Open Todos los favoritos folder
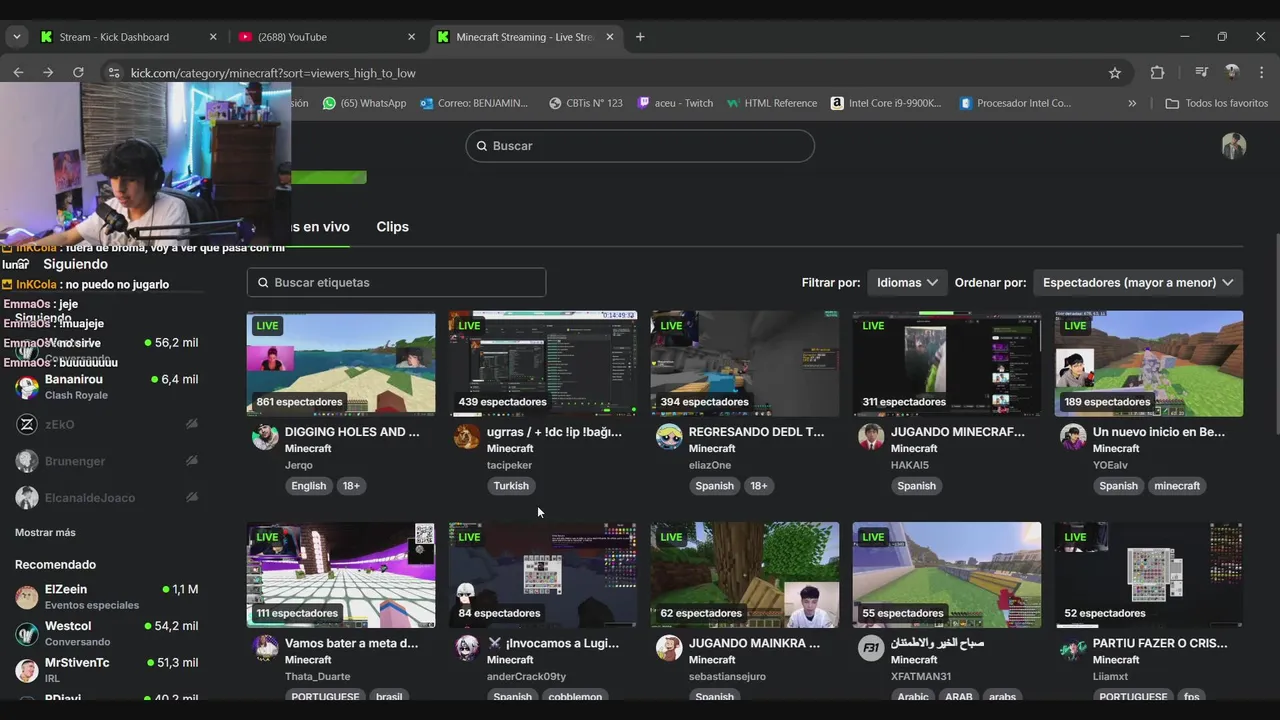Screen dimensions: 1280x720 [1216, 103]
